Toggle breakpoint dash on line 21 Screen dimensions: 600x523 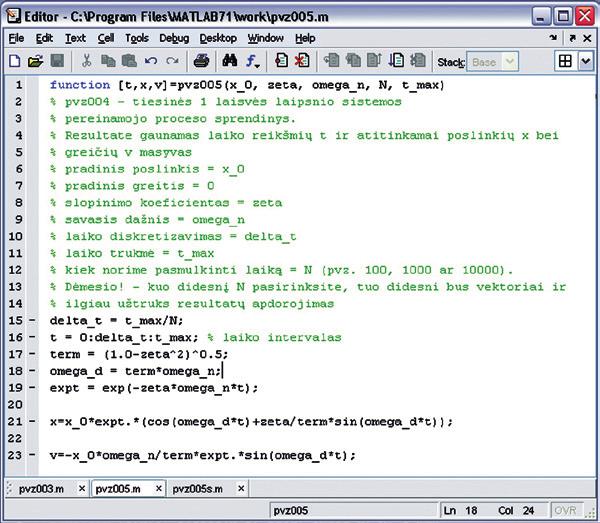[32, 421]
